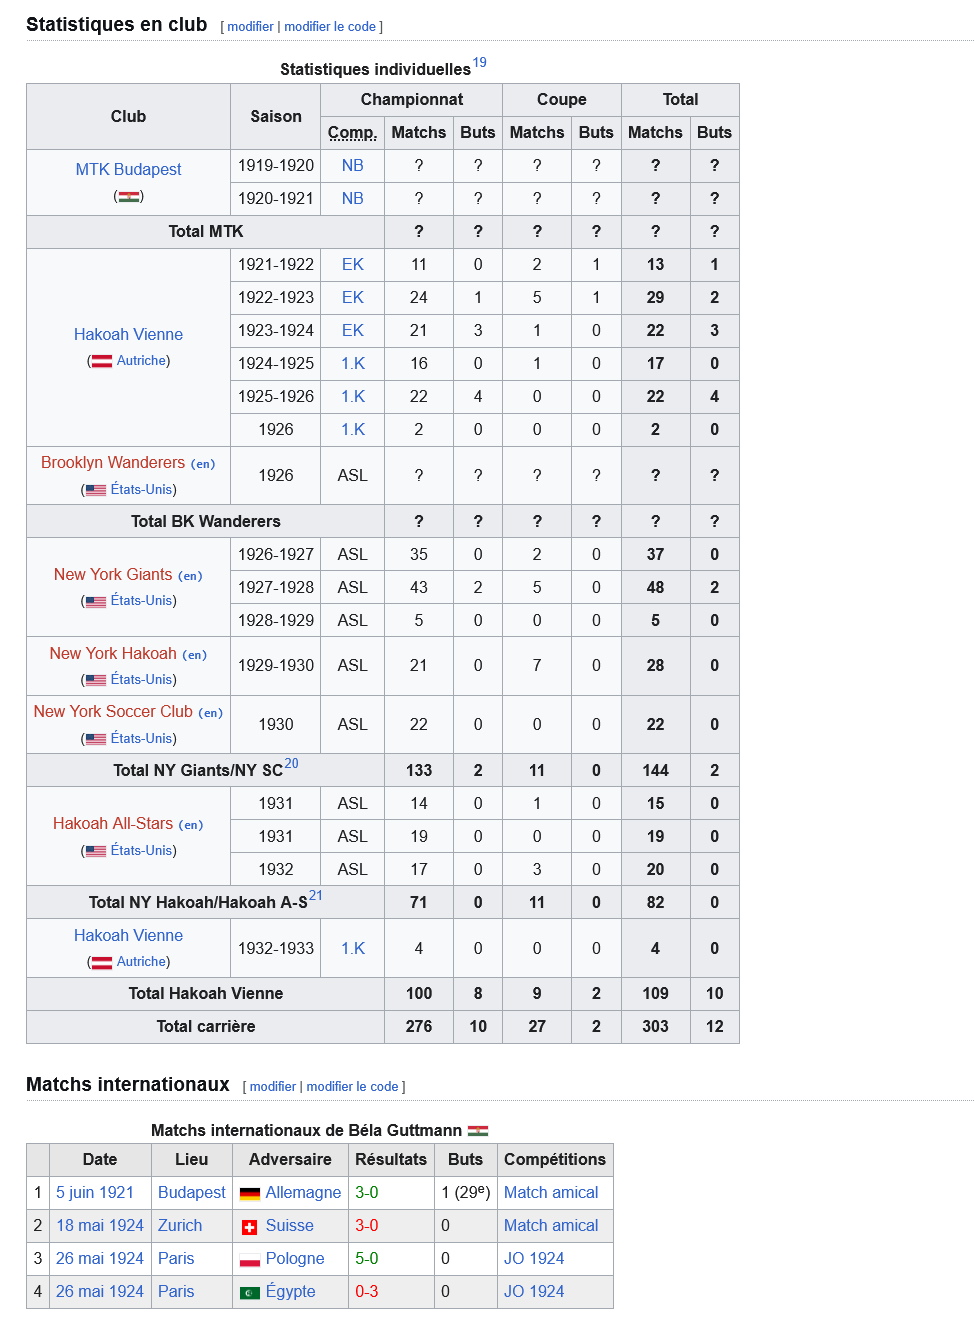Click 'modifier' next to Statistiques en club
The width and height of the screenshot is (974, 1321).
point(250,27)
